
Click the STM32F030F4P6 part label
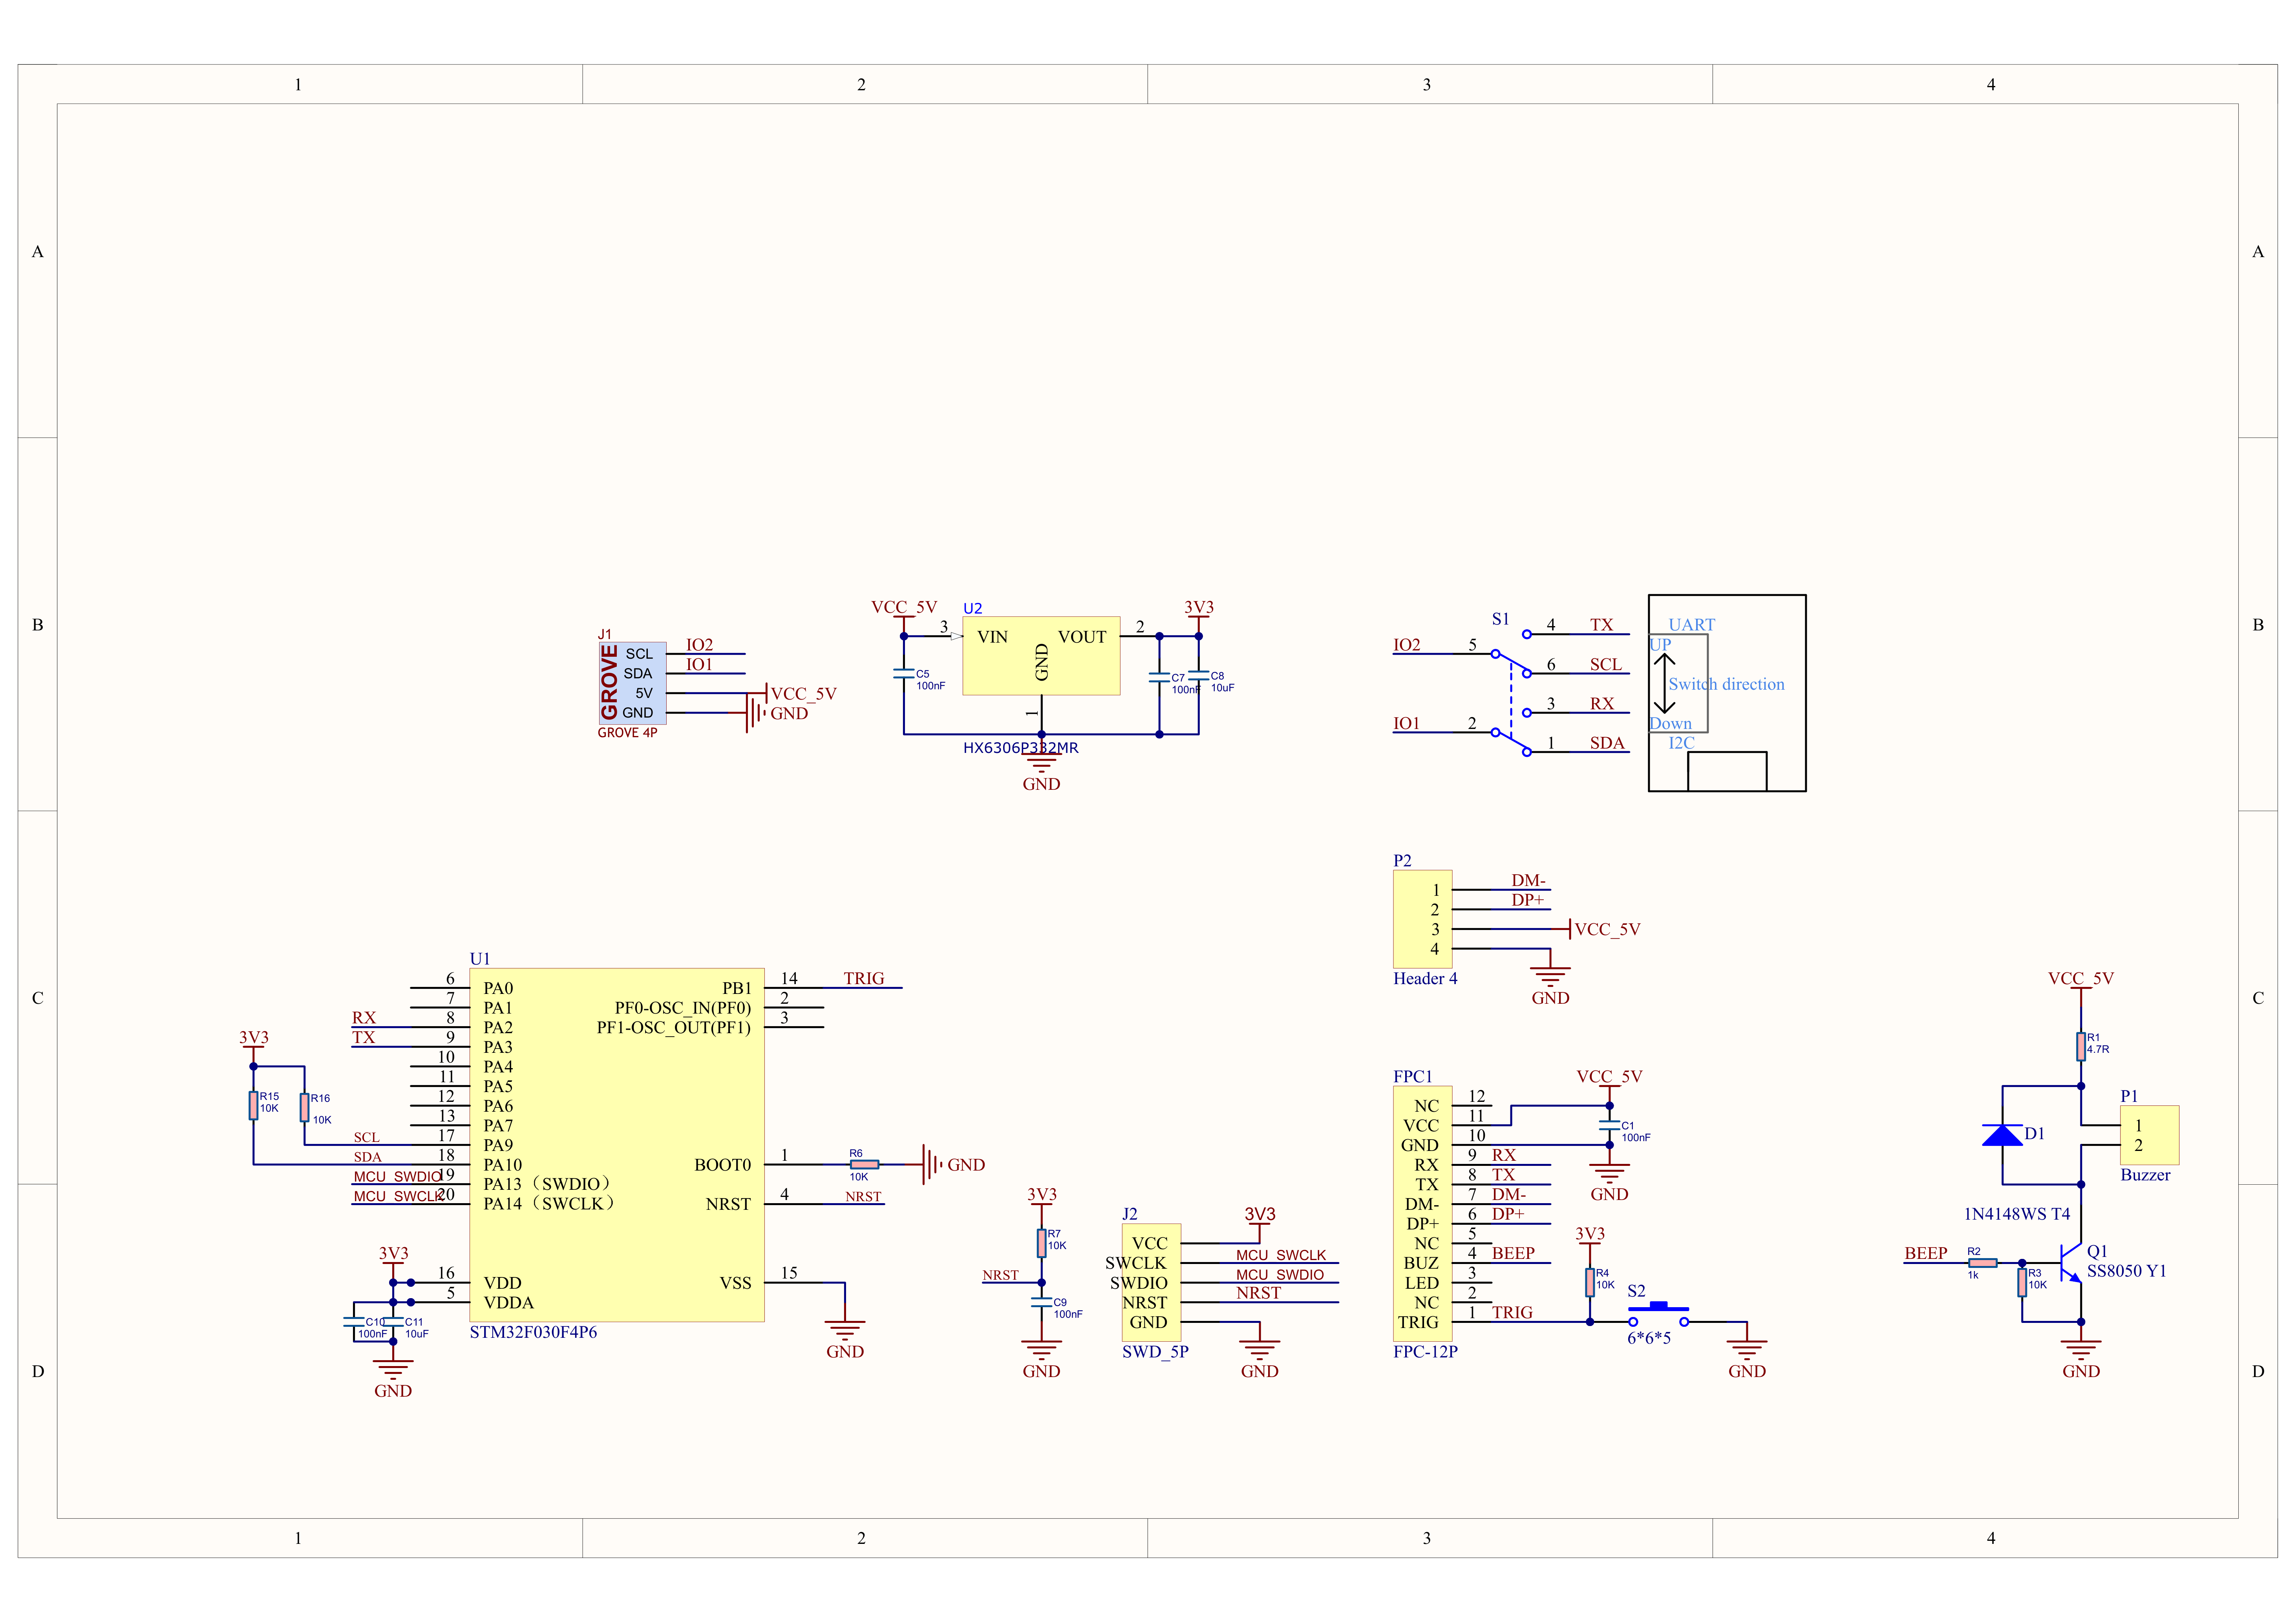tap(533, 1332)
